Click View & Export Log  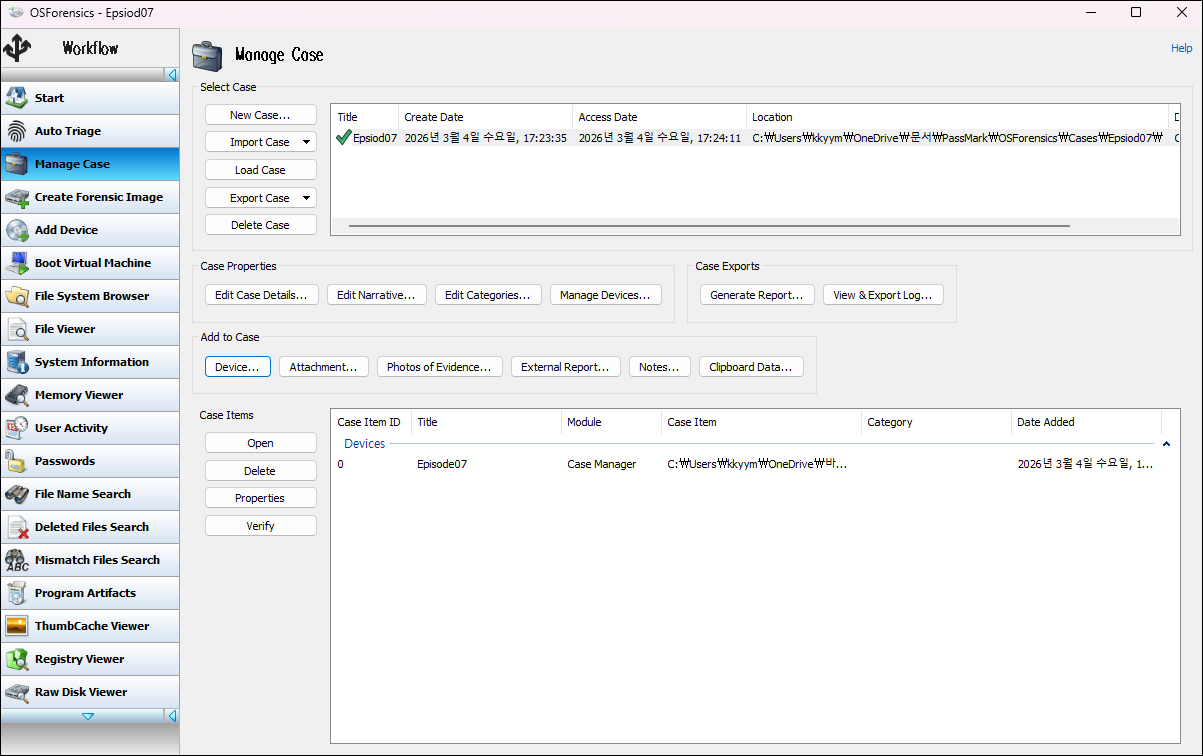point(883,295)
